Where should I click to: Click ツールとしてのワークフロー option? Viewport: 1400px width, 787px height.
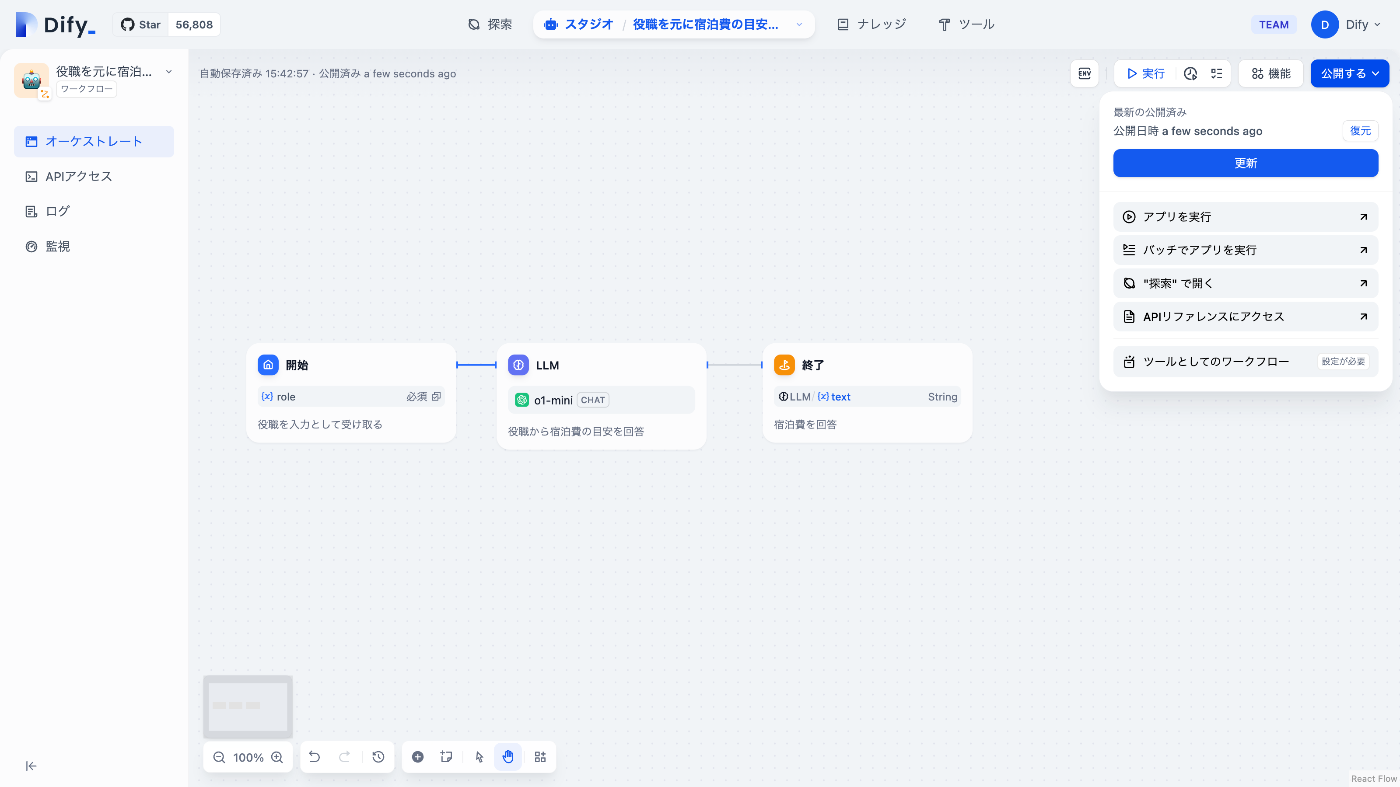click(1246, 362)
